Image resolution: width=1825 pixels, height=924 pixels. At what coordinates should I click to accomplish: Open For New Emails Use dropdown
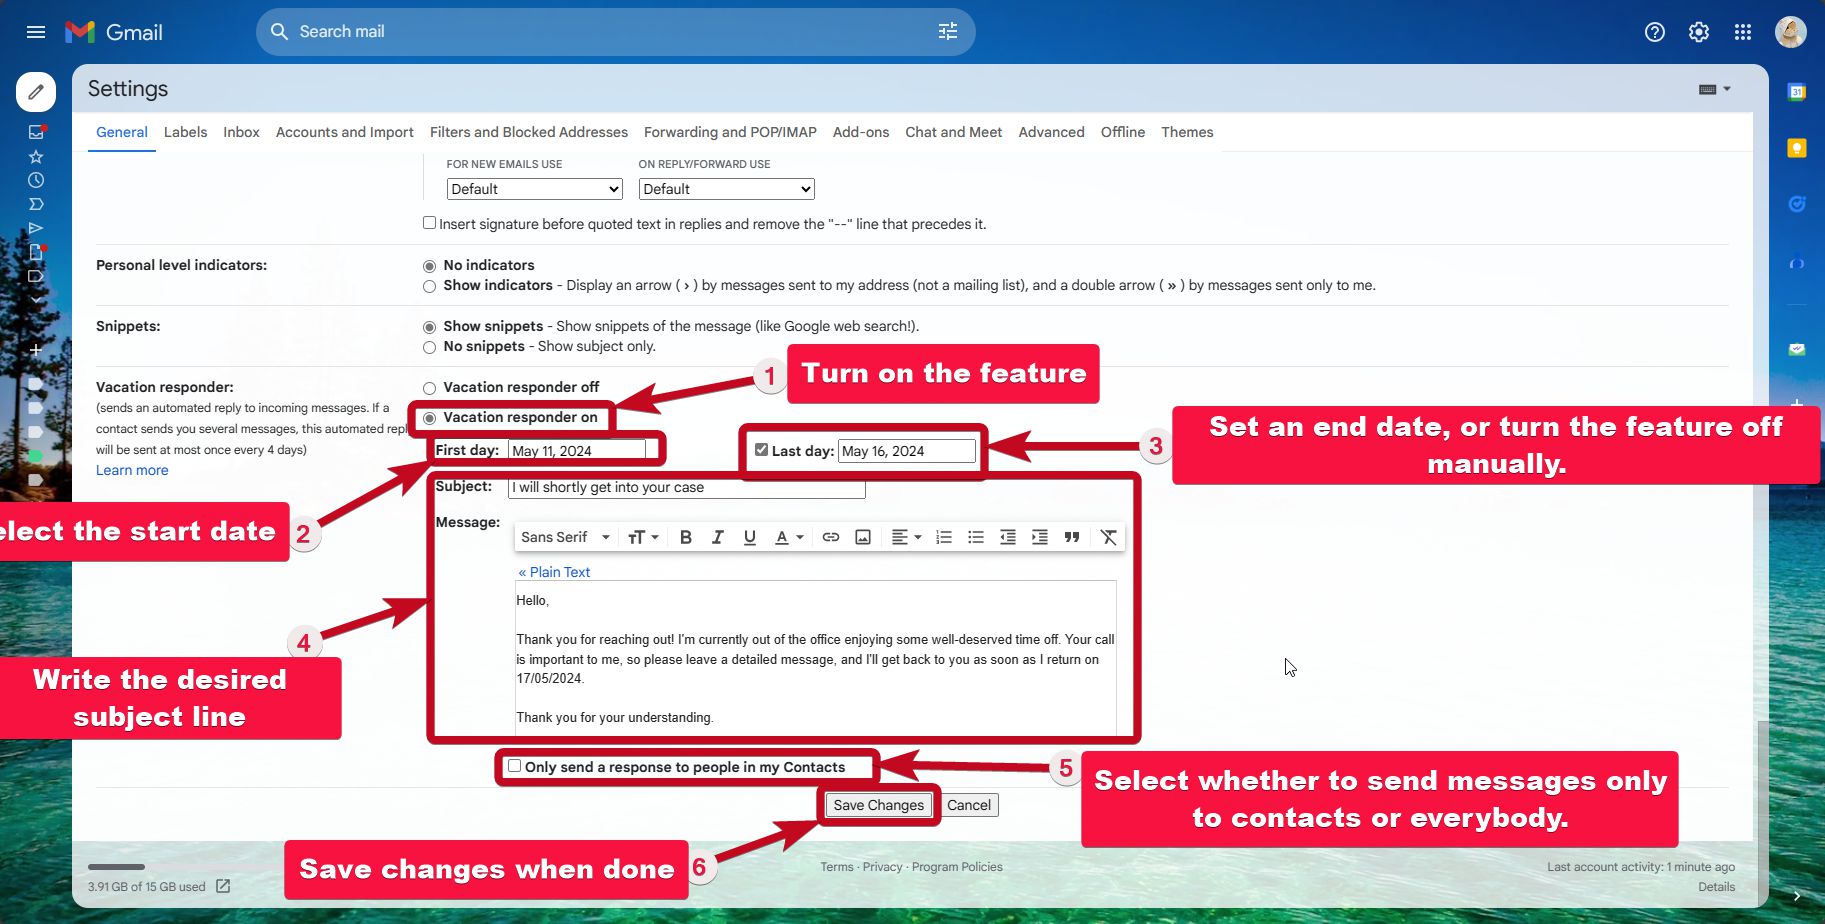534,189
